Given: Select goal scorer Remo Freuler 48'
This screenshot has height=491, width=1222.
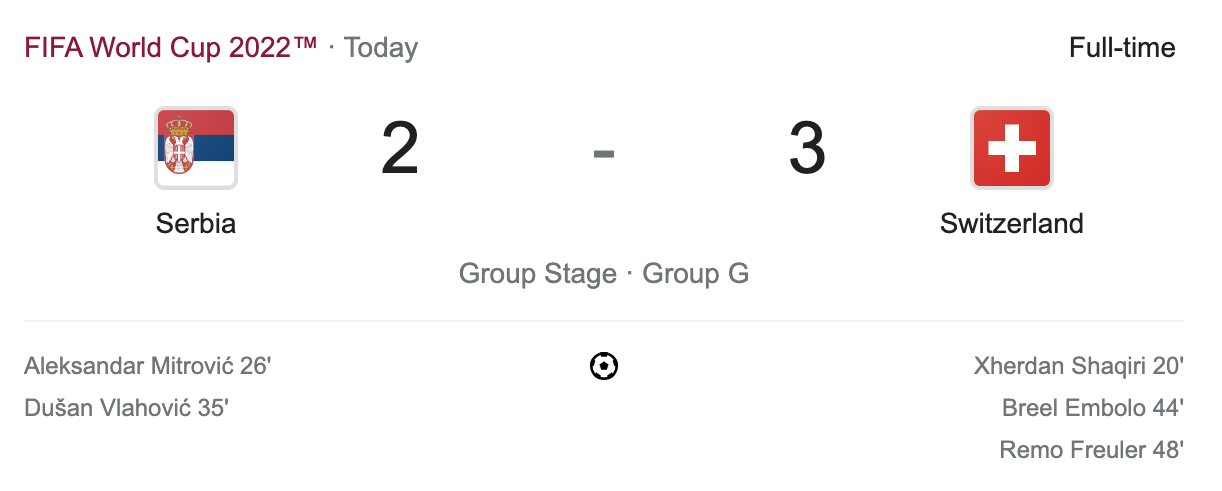Looking at the screenshot, I should [x=1091, y=450].
